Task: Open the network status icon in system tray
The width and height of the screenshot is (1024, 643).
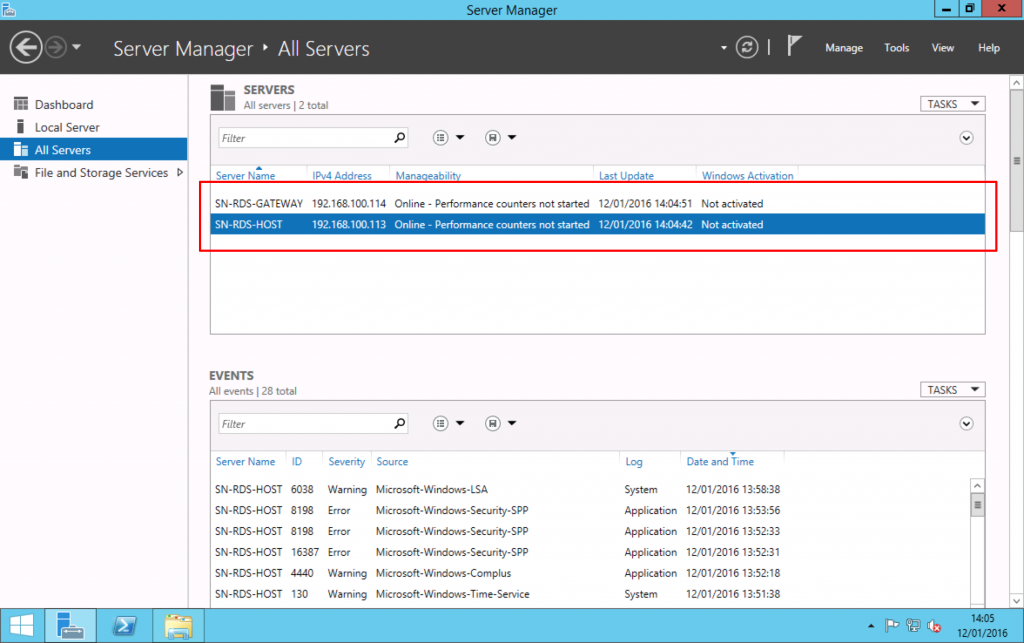Action: tap(913, 625)
